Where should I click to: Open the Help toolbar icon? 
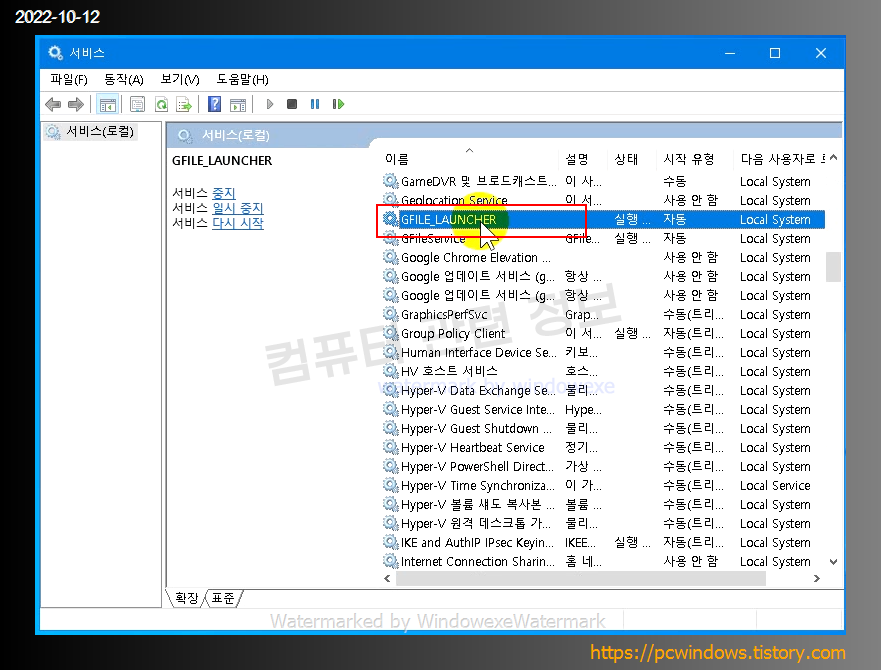[x=215, y=104]
